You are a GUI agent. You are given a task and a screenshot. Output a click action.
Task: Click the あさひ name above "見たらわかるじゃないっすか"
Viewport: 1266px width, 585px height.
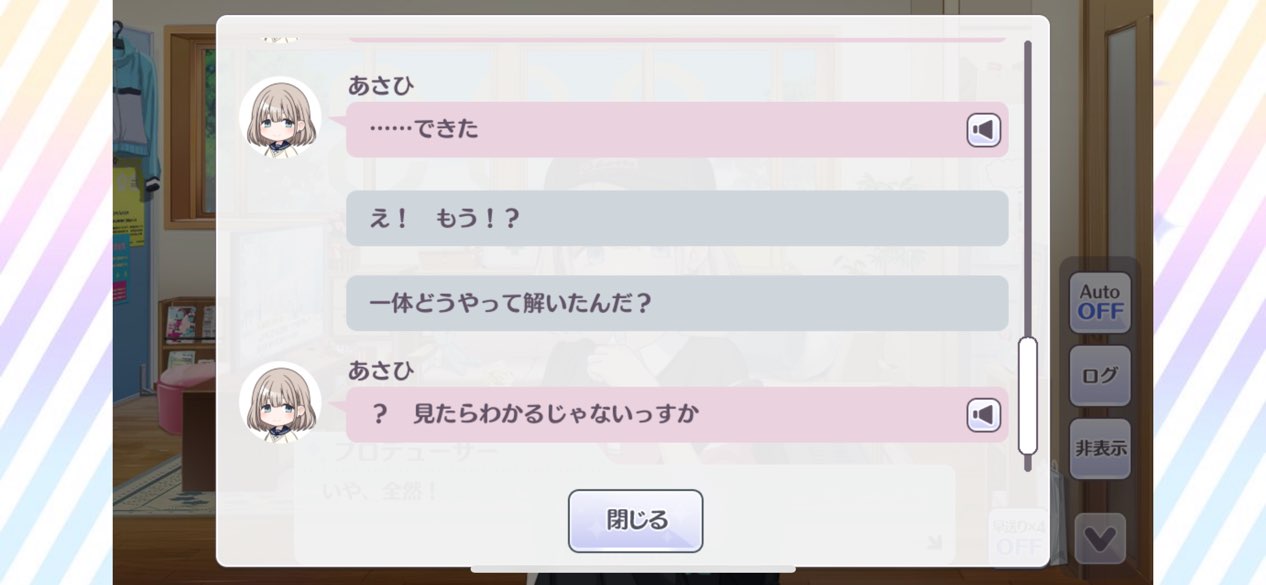[381, 370]
